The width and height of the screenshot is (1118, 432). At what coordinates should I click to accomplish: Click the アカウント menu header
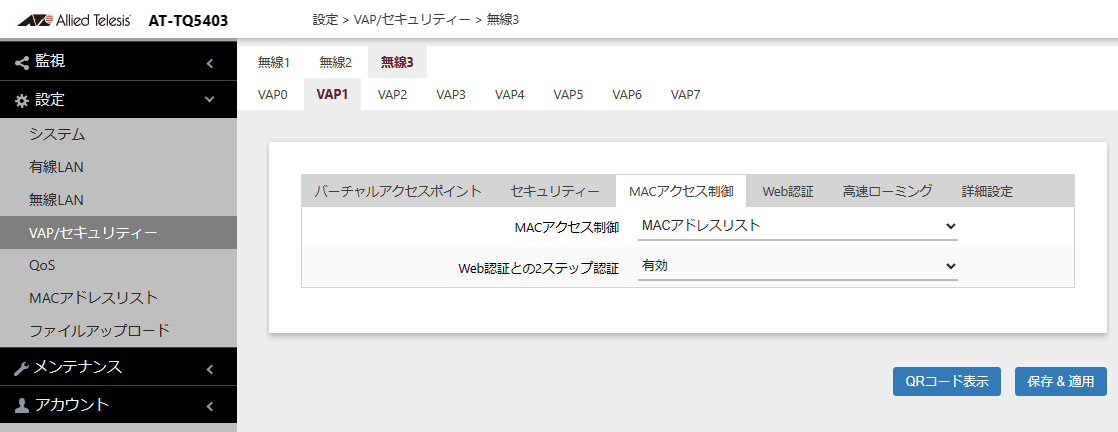point(118,406)
